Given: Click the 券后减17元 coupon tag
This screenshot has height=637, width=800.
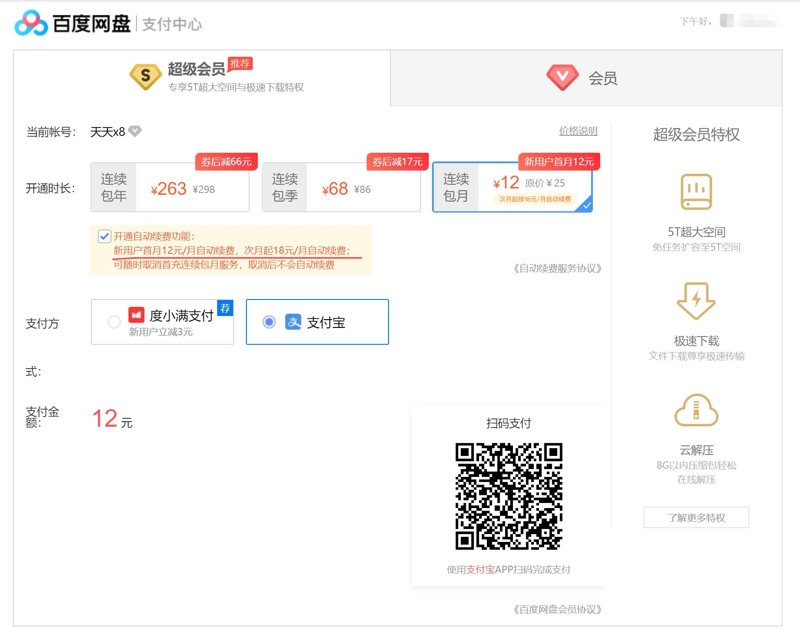Looking at the screenshot, I should [397, 162].
